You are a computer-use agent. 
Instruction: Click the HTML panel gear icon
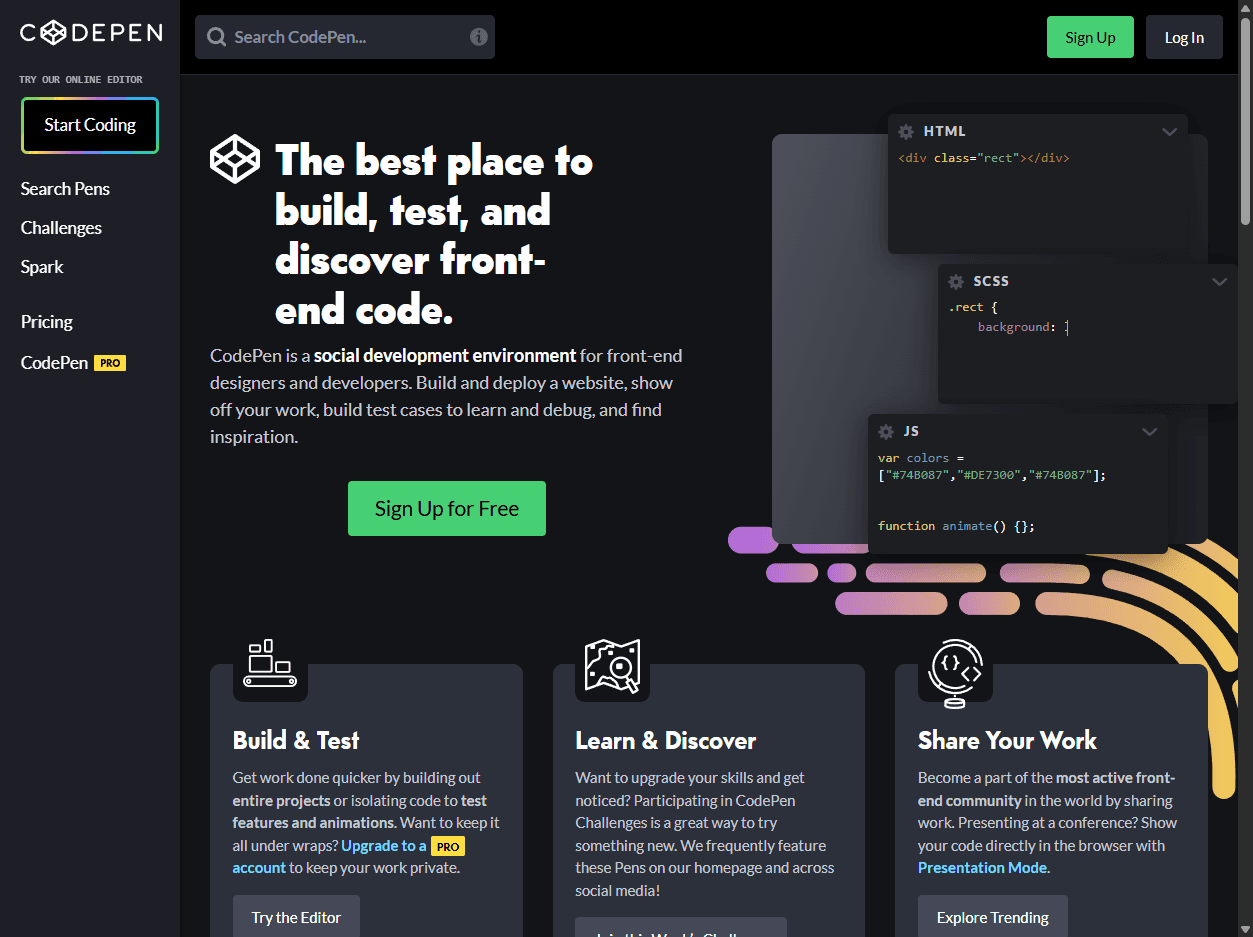906,132
